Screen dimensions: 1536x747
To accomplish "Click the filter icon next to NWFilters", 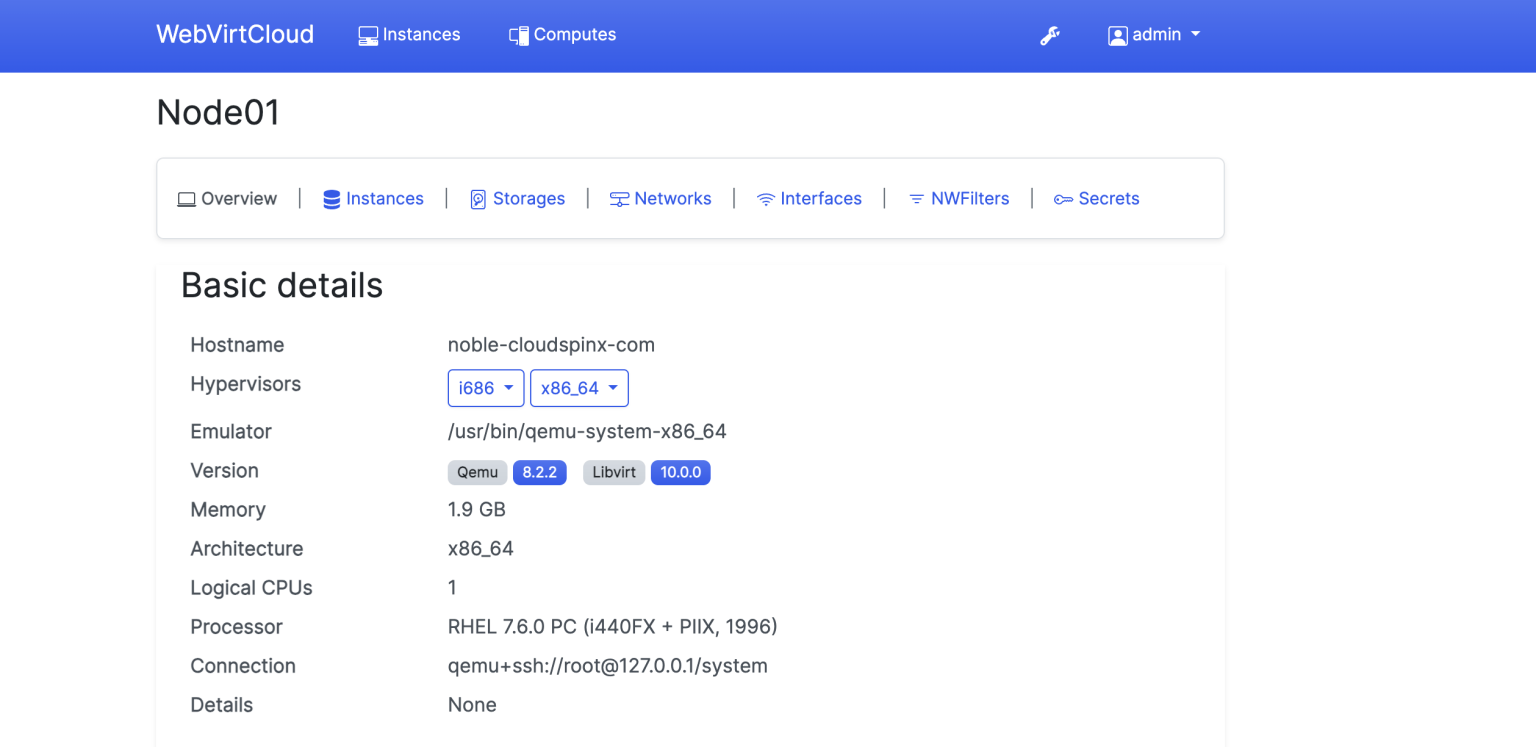I will click(917, 198).
